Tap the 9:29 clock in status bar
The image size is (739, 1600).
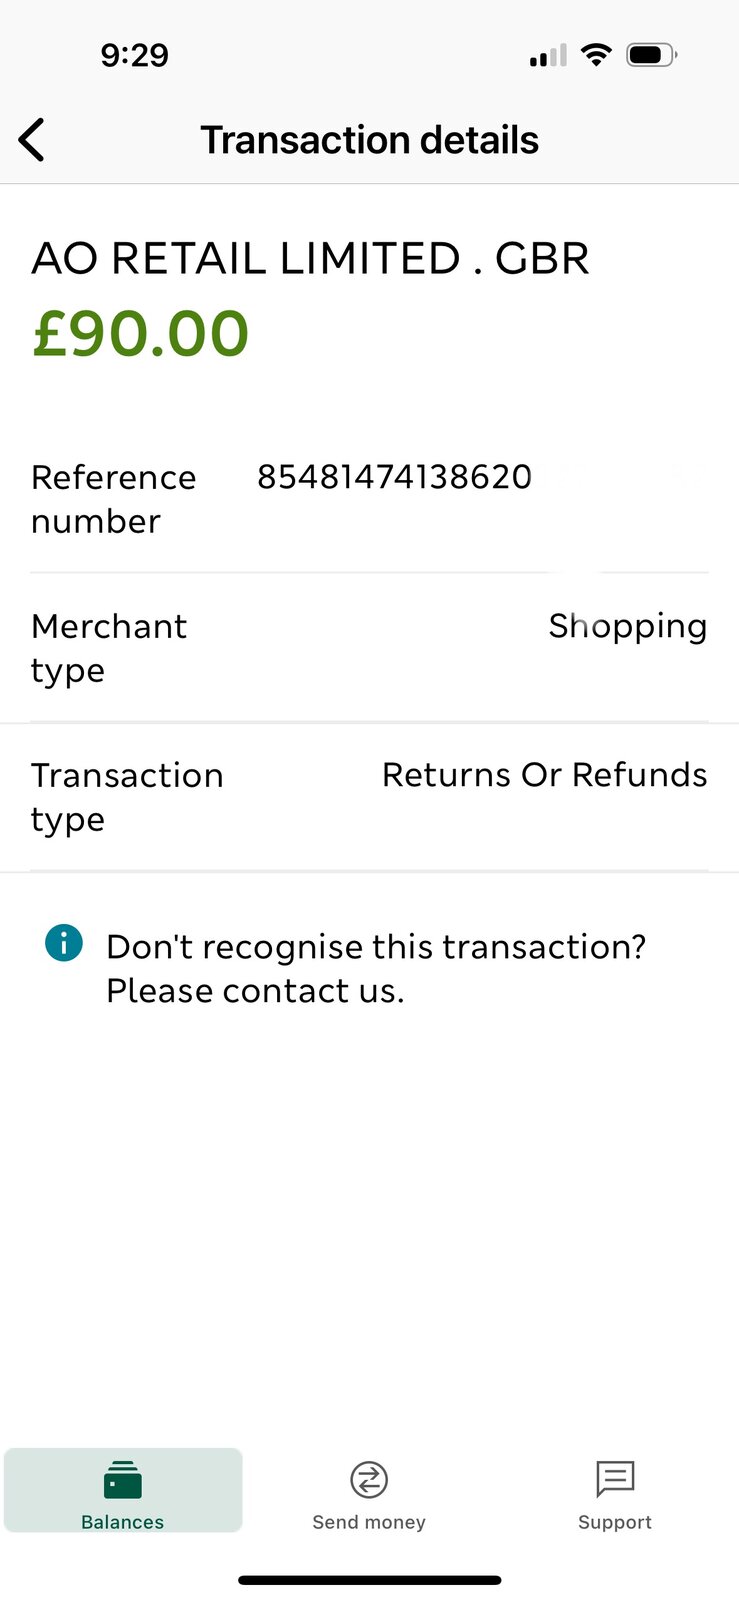tap(134, 55)
